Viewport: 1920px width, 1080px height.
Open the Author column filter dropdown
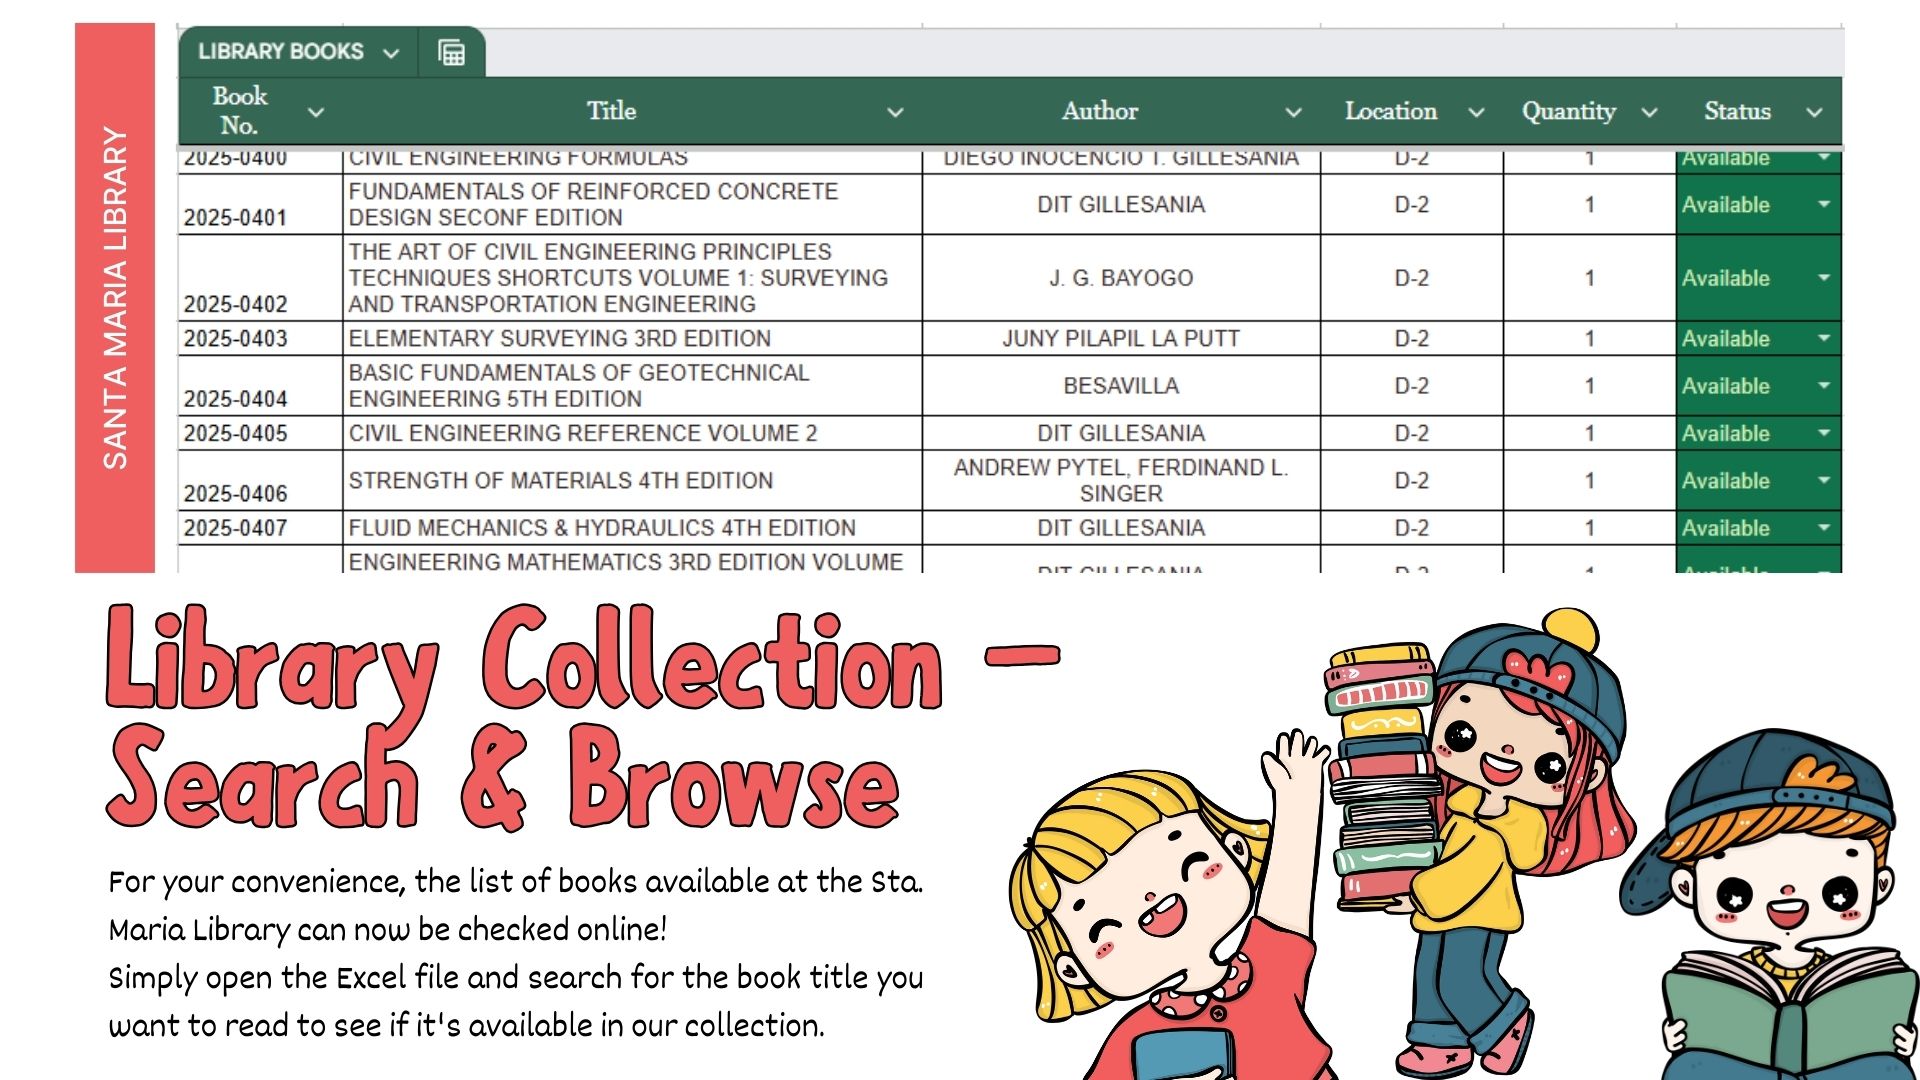coord(1293,112)
